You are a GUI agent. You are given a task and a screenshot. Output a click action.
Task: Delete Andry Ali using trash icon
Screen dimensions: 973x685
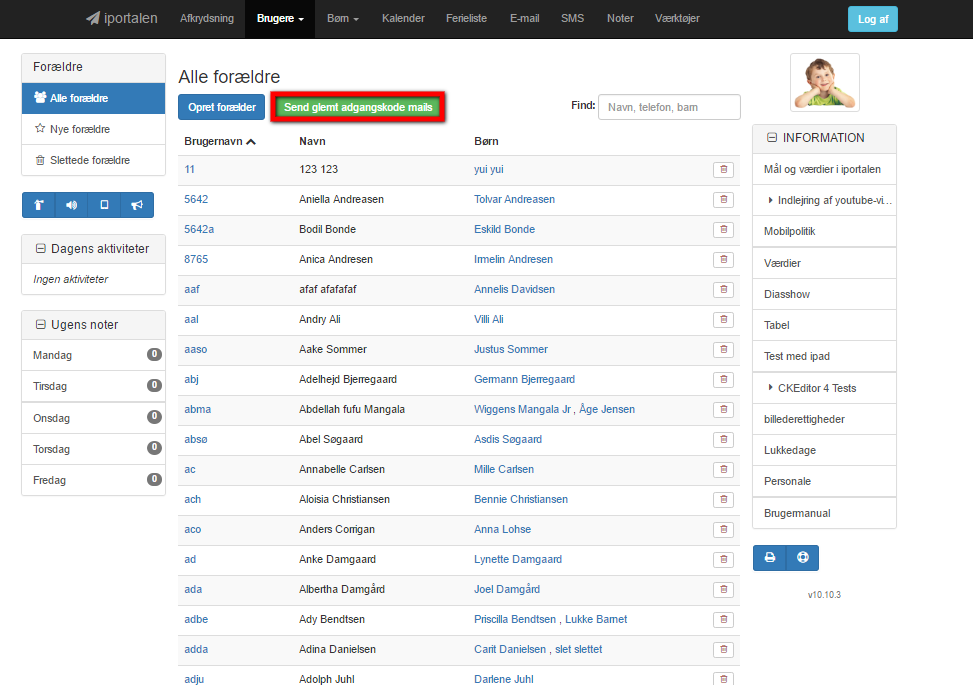(724, 320)
